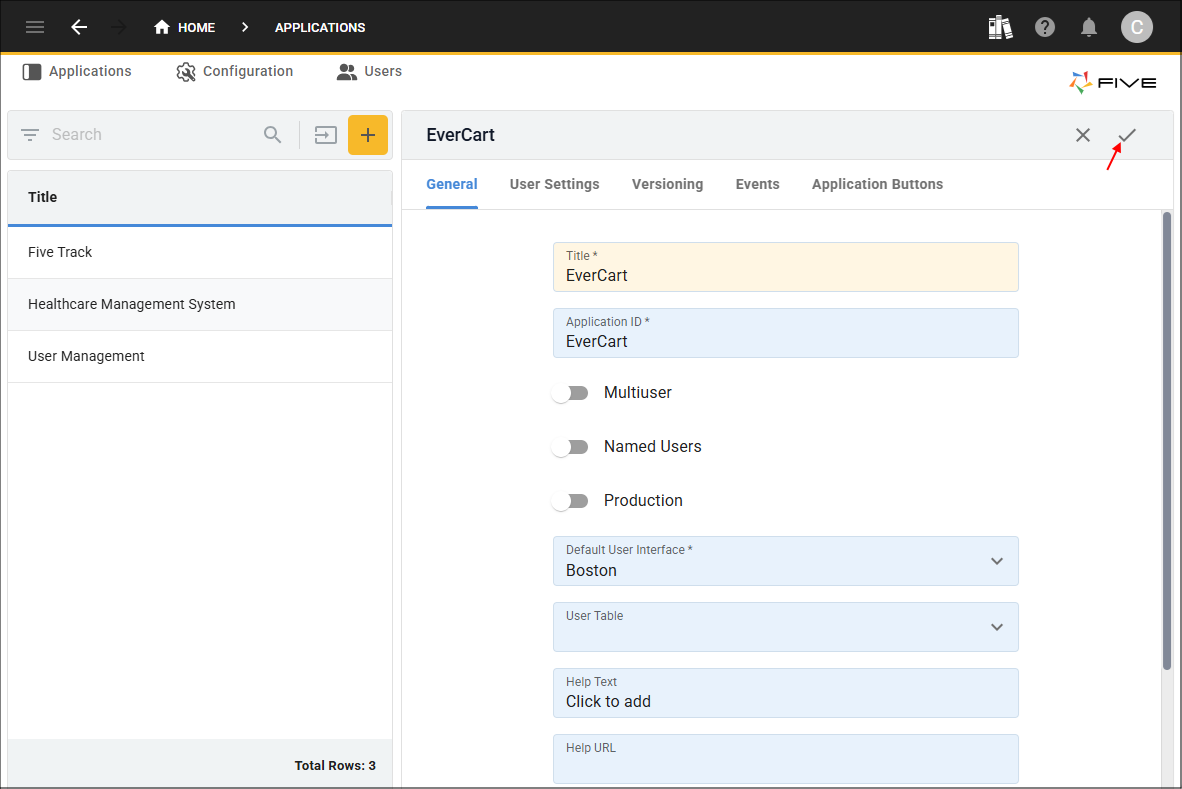The width and height of the screenshot is (1182, 789).
Task: Open the help question mark icon
Action: (1045, 27)
